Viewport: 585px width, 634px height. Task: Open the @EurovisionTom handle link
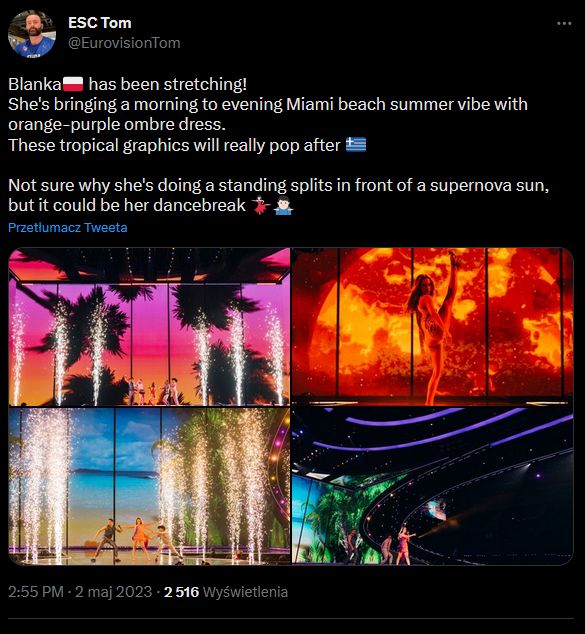tap(124, 43)
